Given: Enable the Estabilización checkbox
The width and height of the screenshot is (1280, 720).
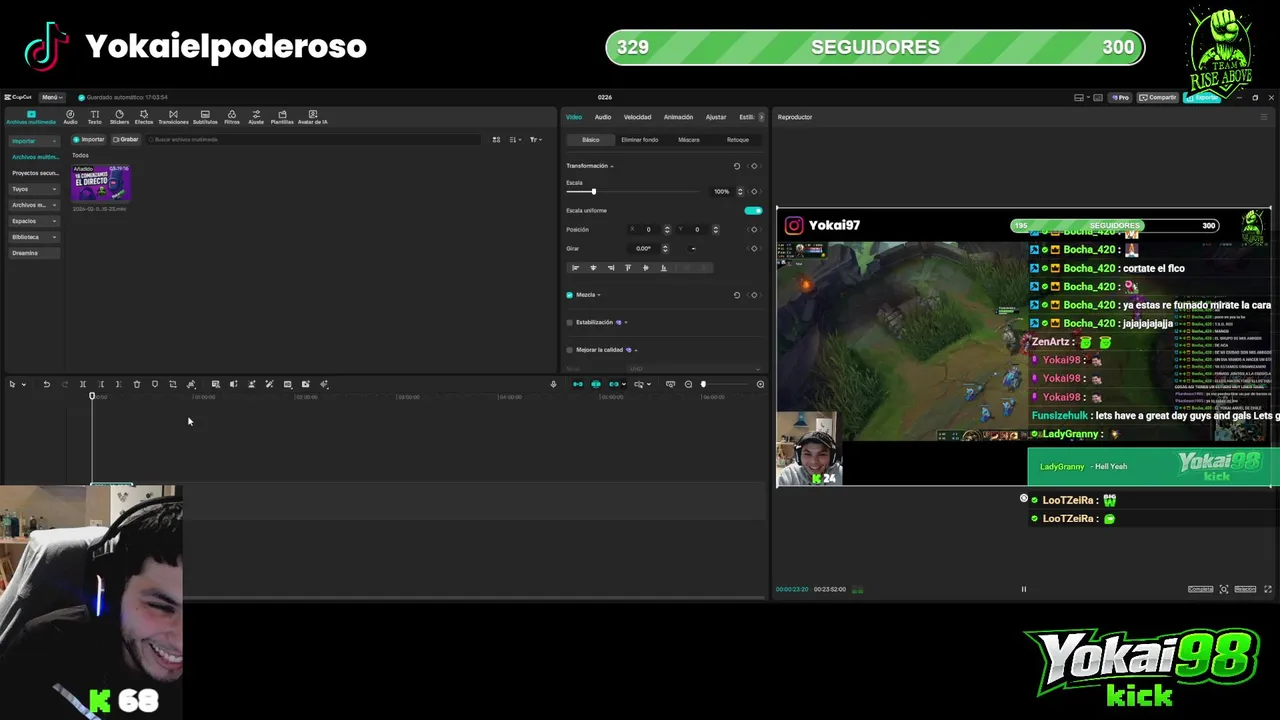Looking at the screenshot, I should tap(570, 322).
